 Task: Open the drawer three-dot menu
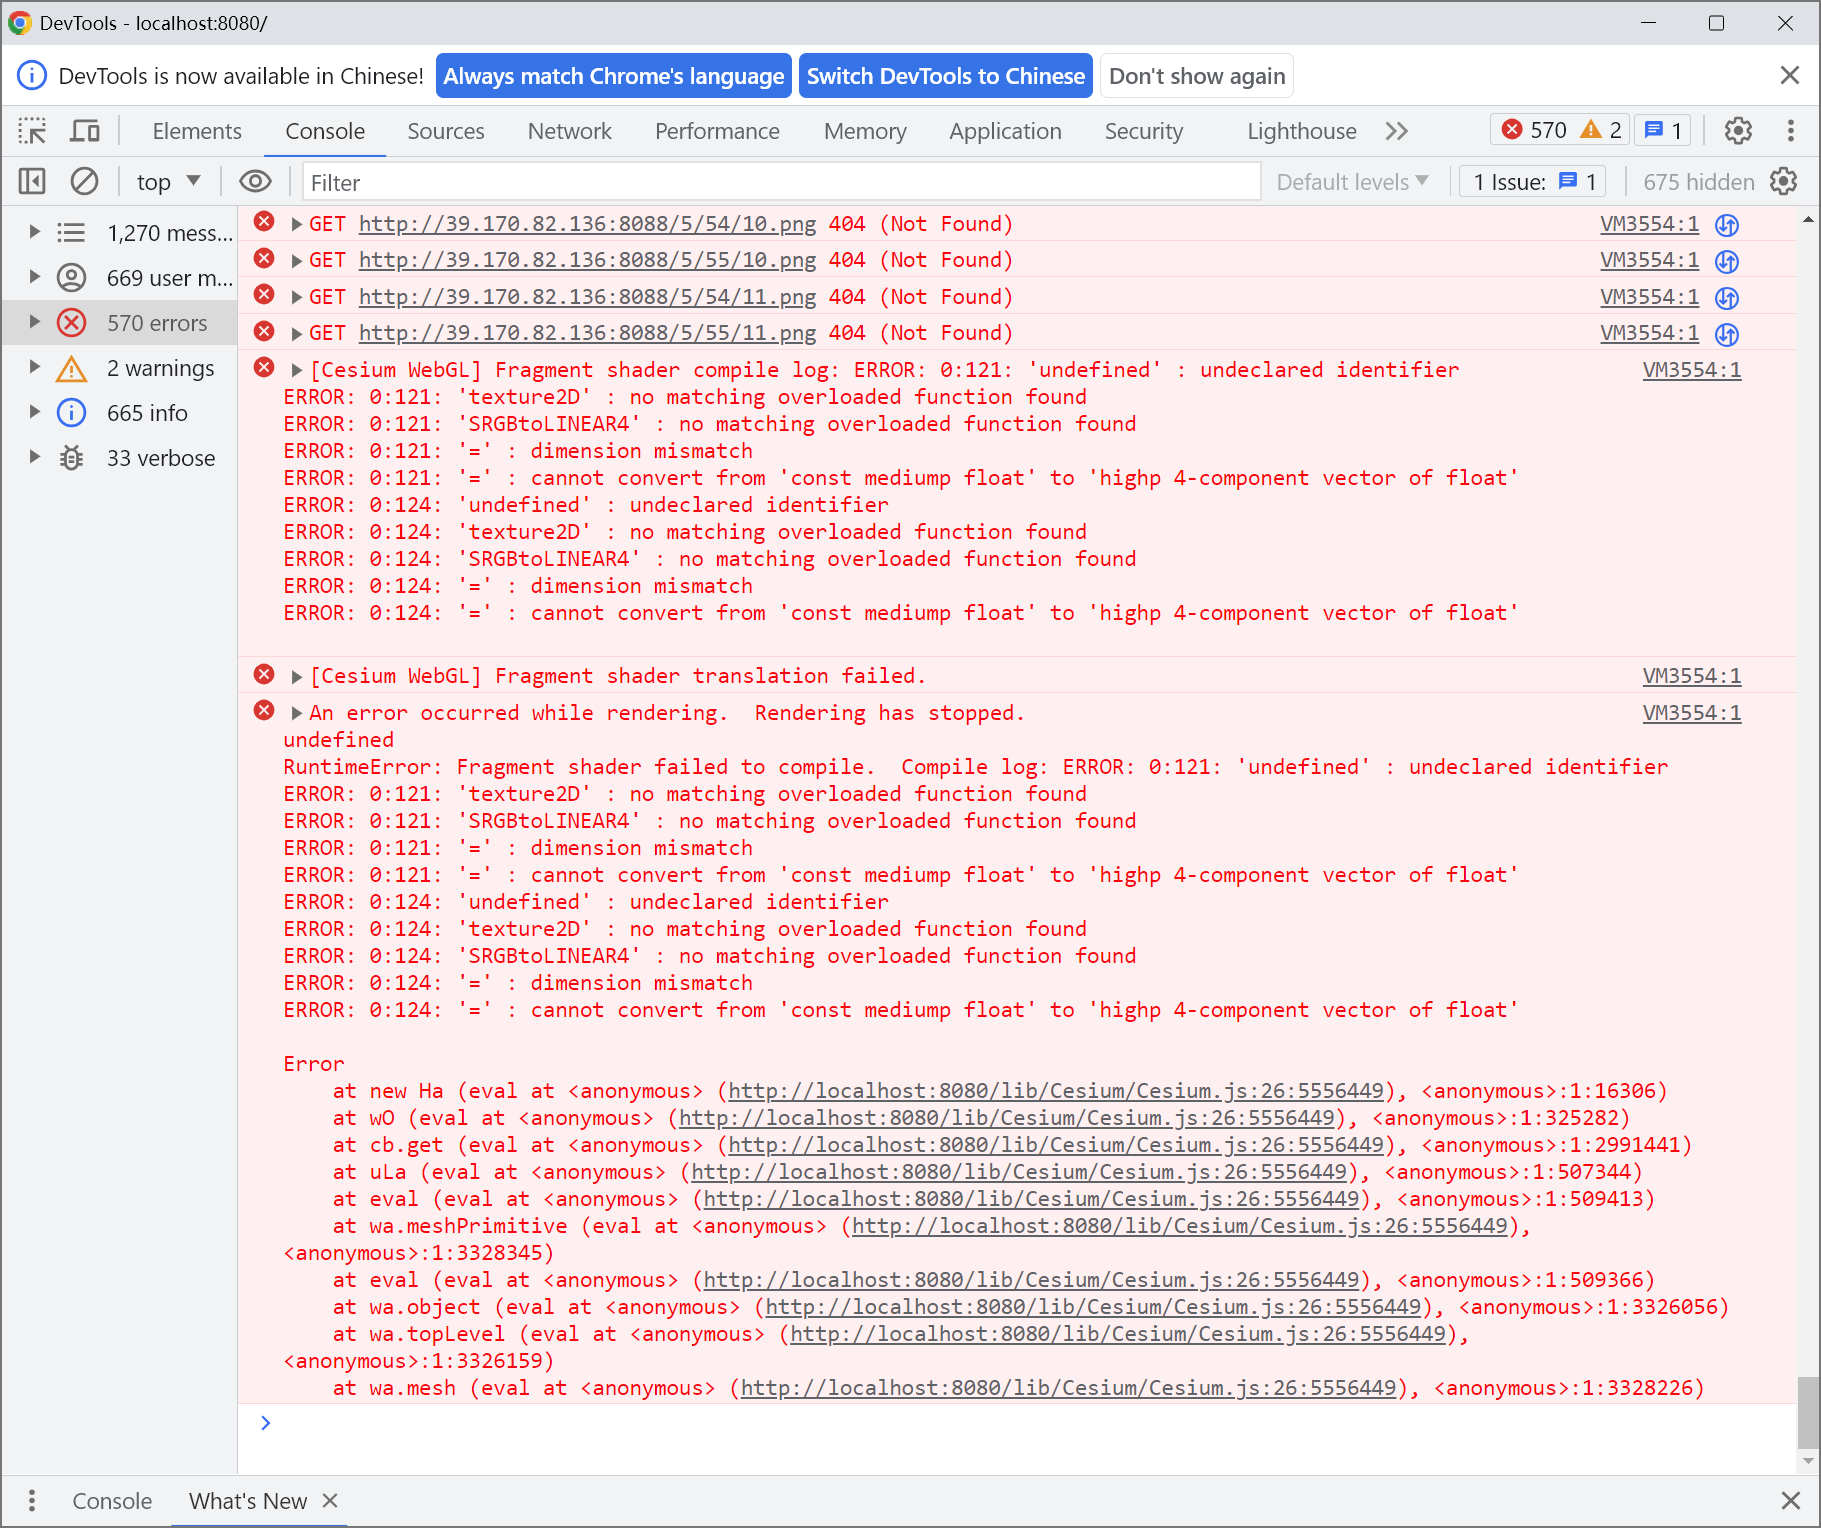[32, 1500]
